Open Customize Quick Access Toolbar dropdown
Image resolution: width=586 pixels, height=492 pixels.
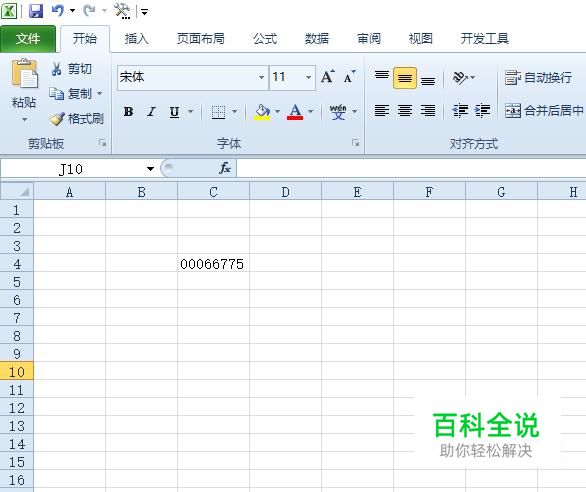[144, 12]
